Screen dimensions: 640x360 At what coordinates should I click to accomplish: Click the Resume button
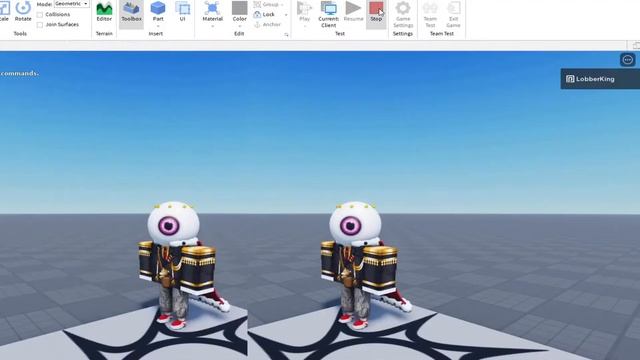pos(353,11)
